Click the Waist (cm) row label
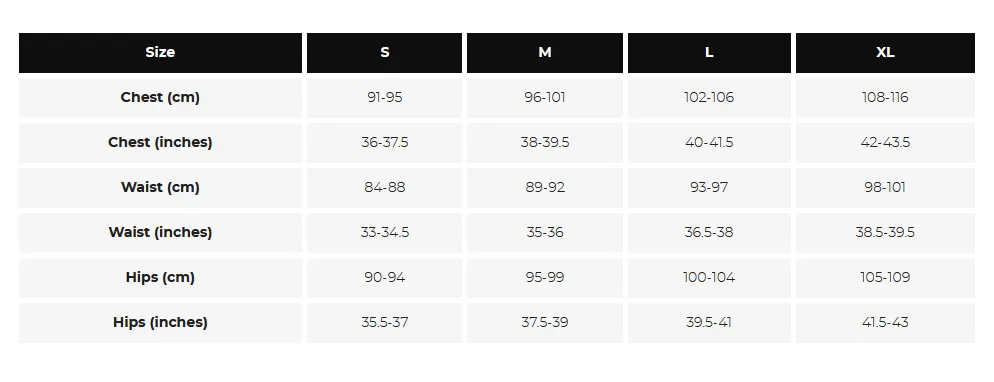 coord(160,188)
